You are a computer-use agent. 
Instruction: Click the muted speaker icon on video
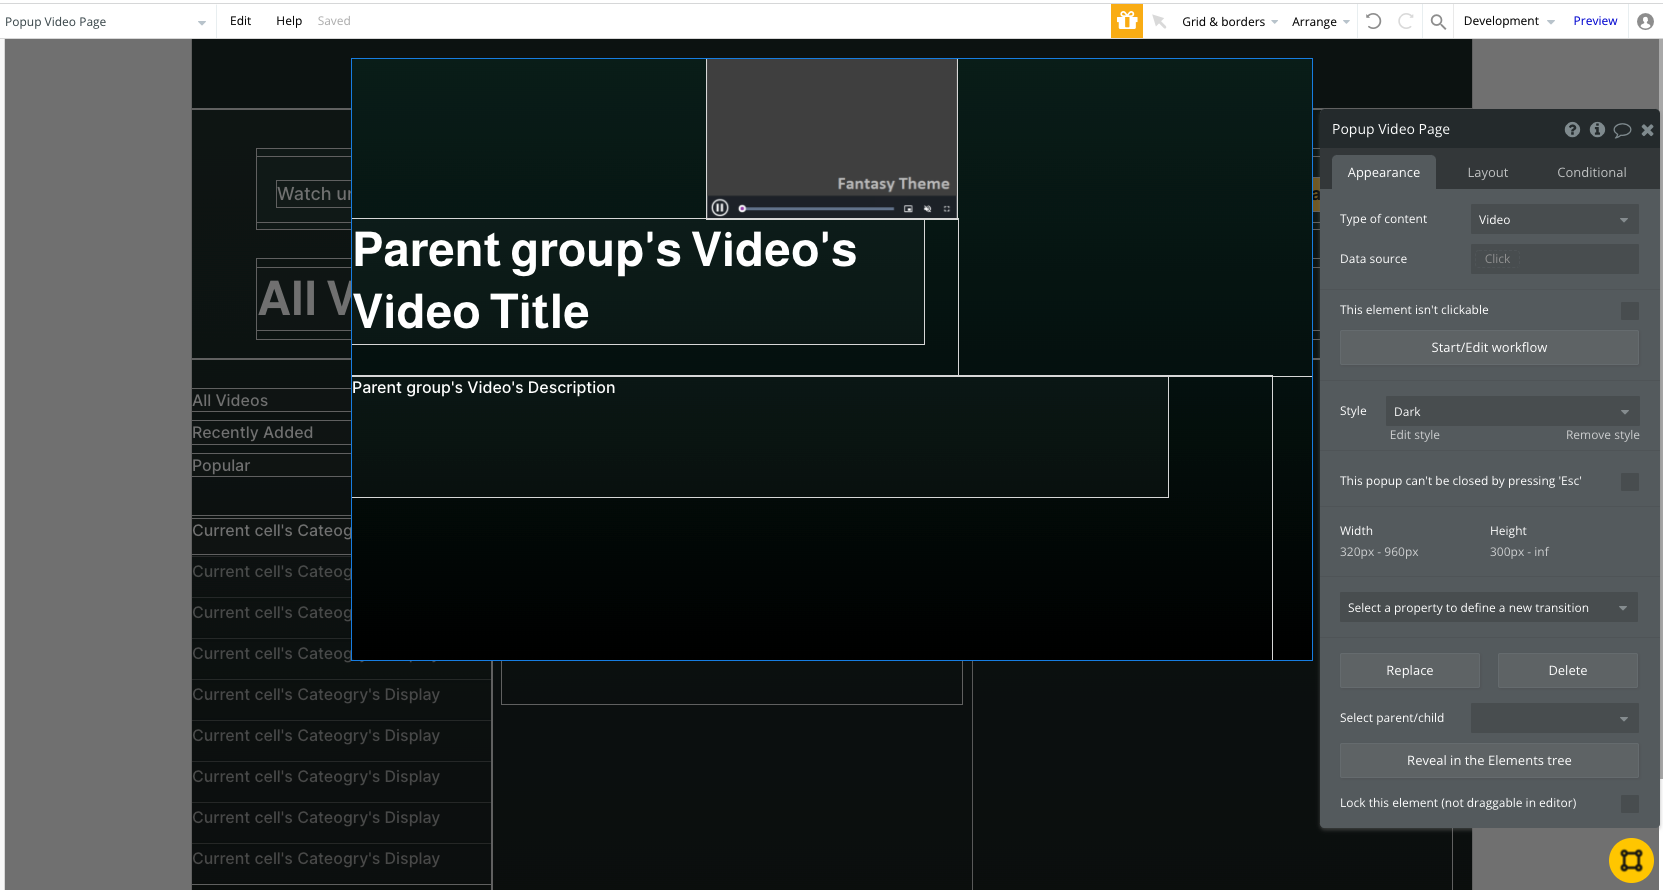coord(927,209)
